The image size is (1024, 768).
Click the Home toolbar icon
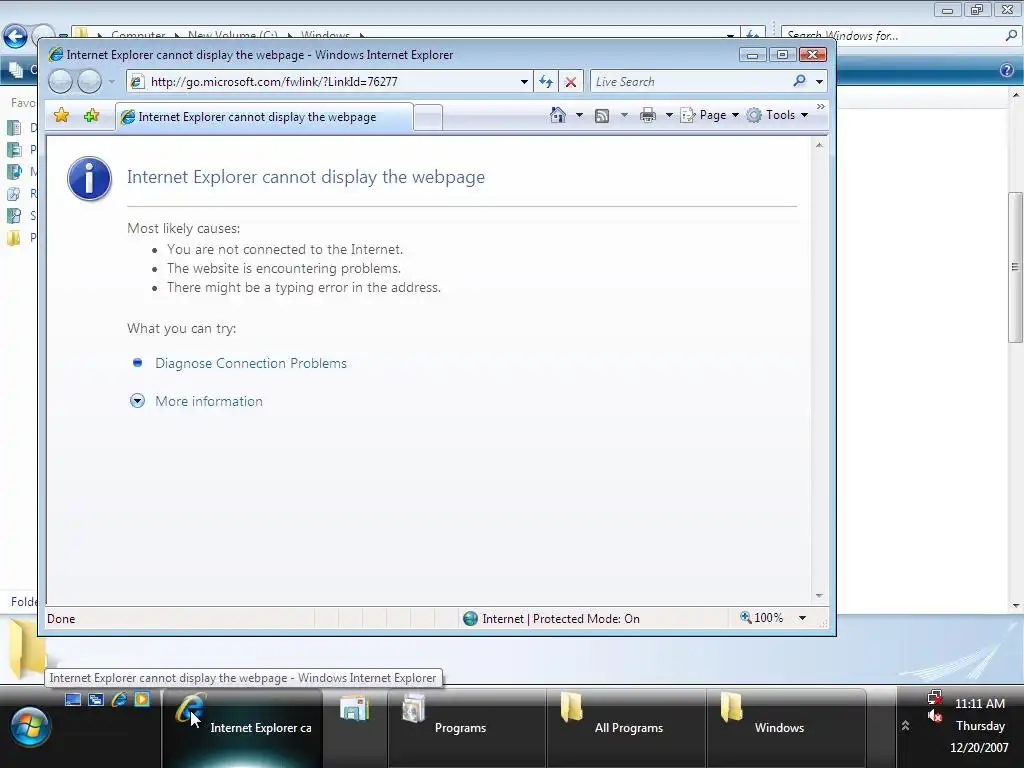pyautogui.click(x=558, y=115)
